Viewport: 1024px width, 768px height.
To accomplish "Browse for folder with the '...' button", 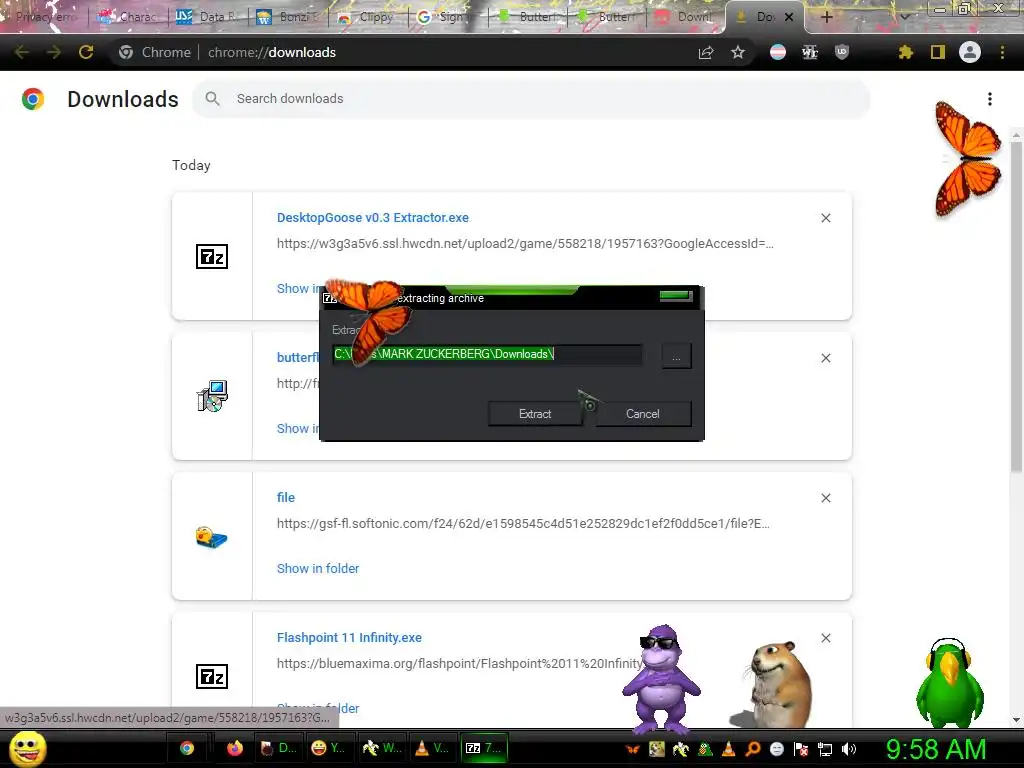I will click(x=677, y=357).
